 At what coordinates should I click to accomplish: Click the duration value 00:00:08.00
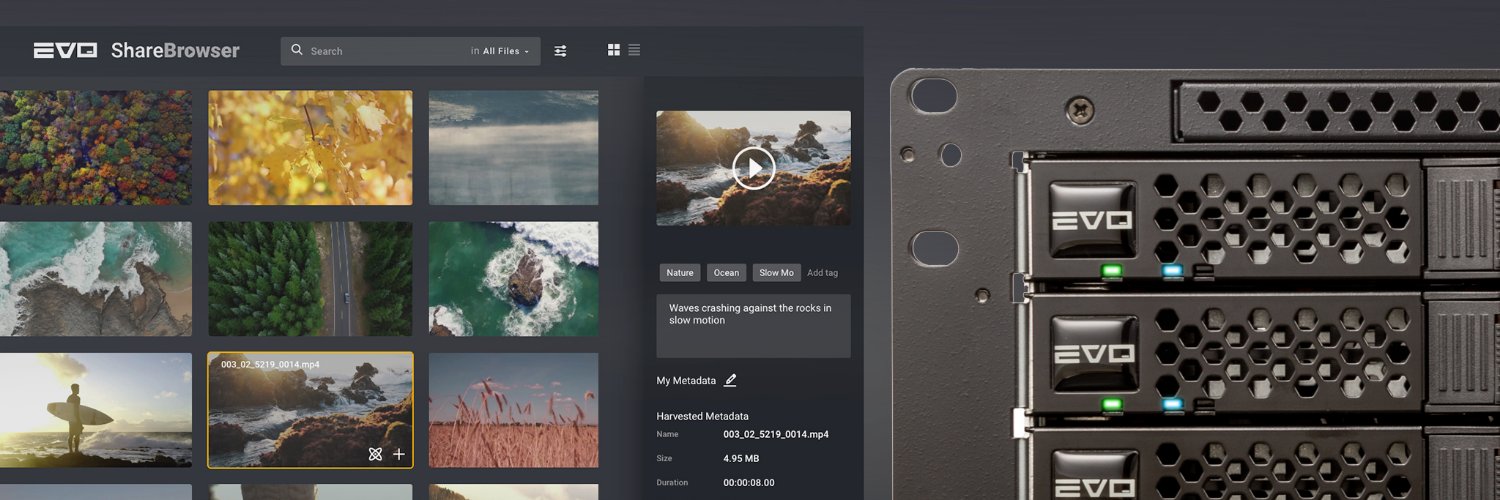coord(749,483)
